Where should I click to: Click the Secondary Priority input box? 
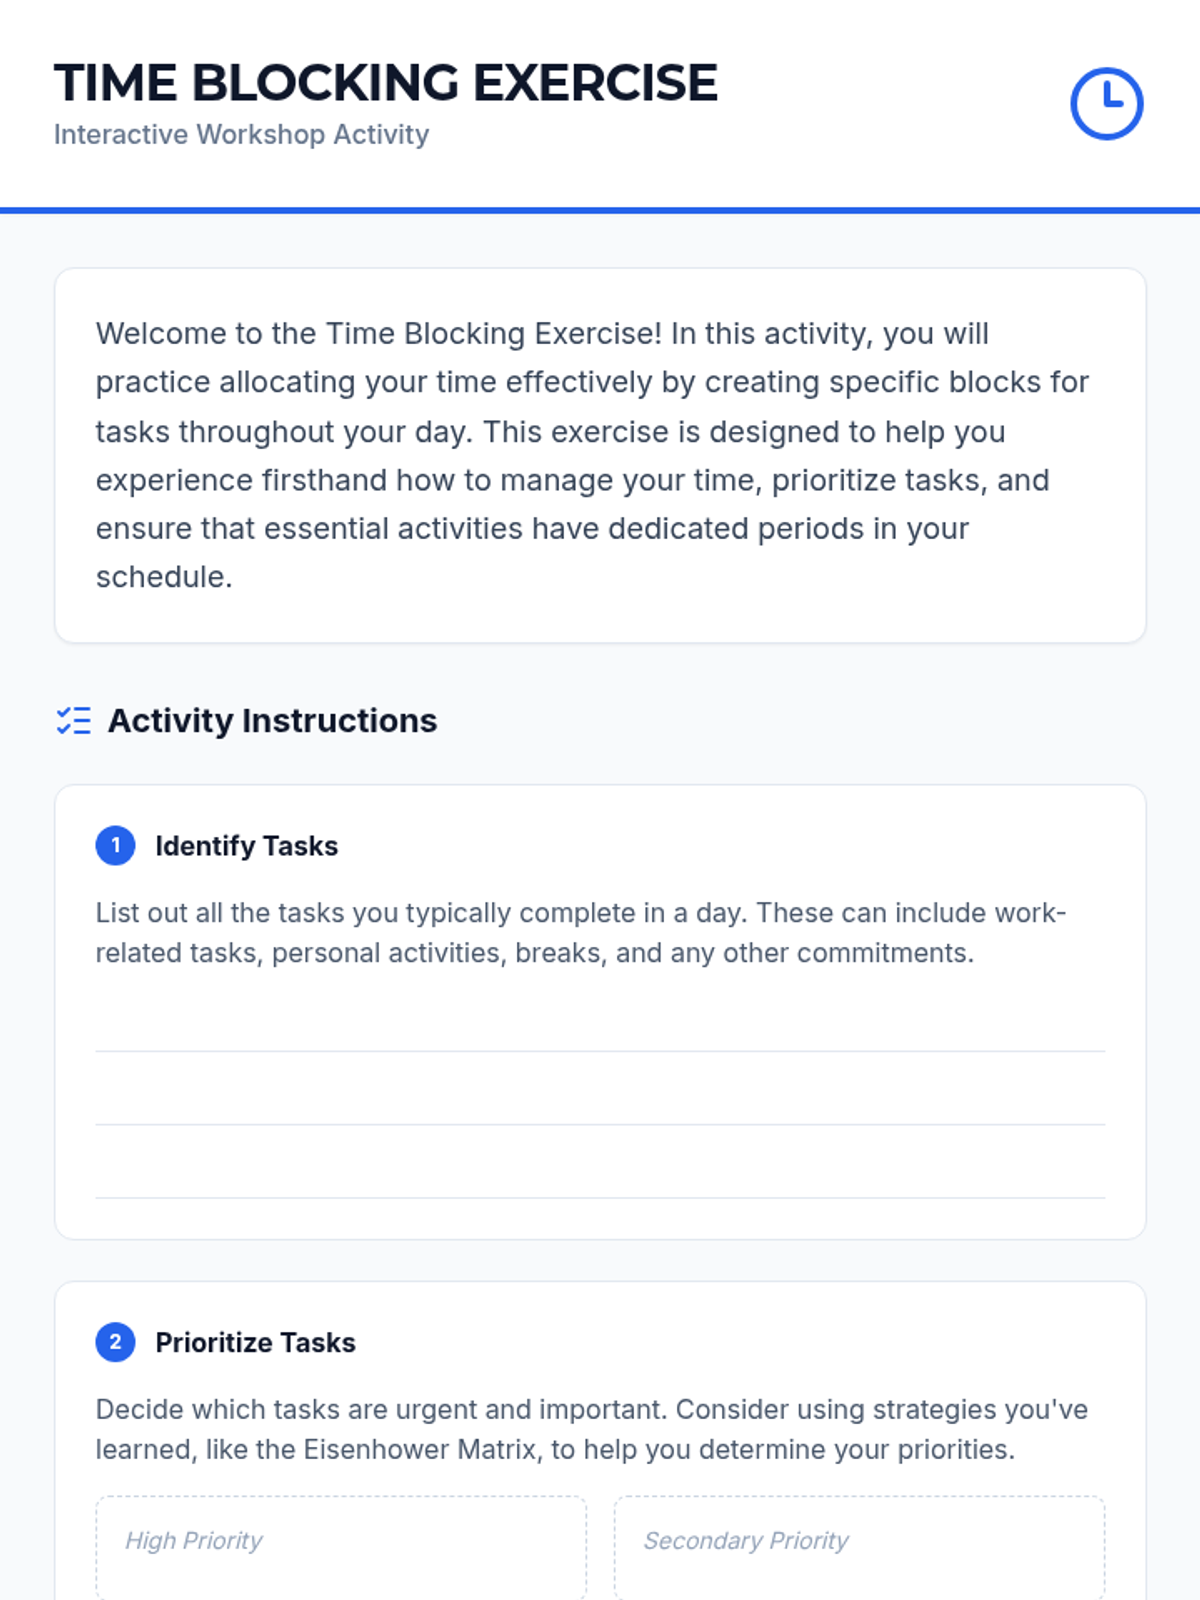(859, 1548)
